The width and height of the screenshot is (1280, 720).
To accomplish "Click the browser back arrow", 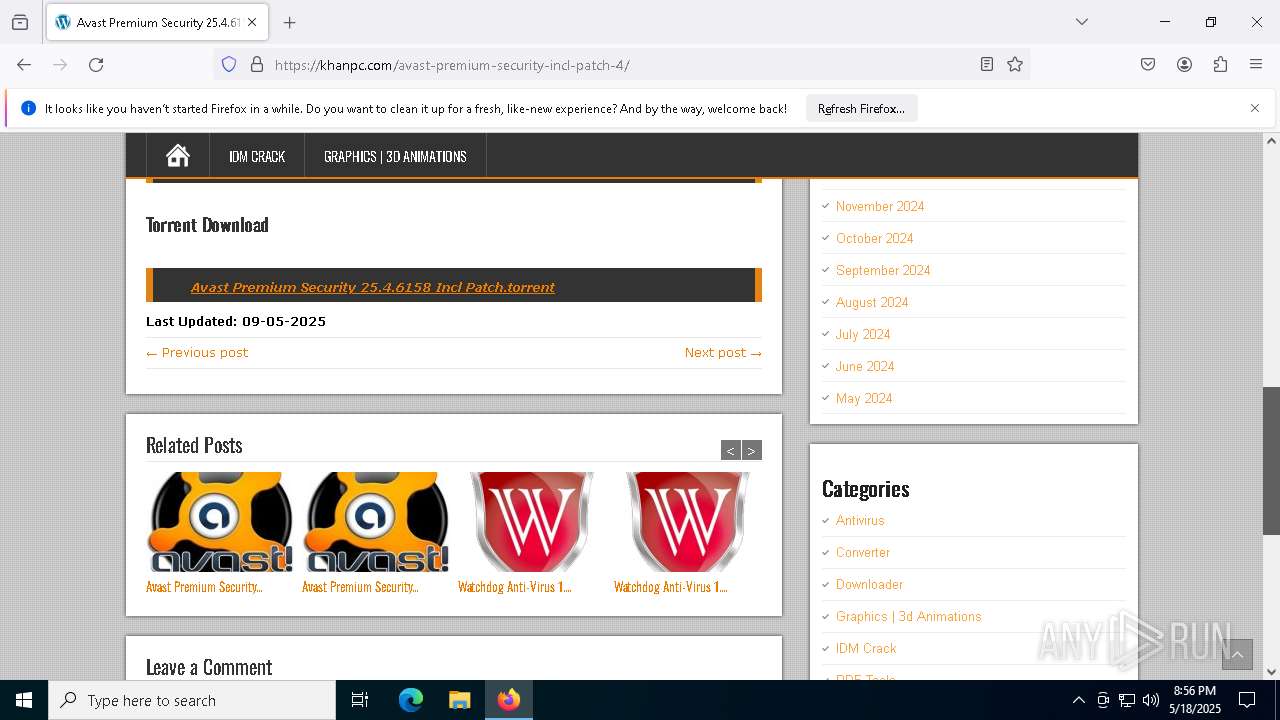I will 24,65.
